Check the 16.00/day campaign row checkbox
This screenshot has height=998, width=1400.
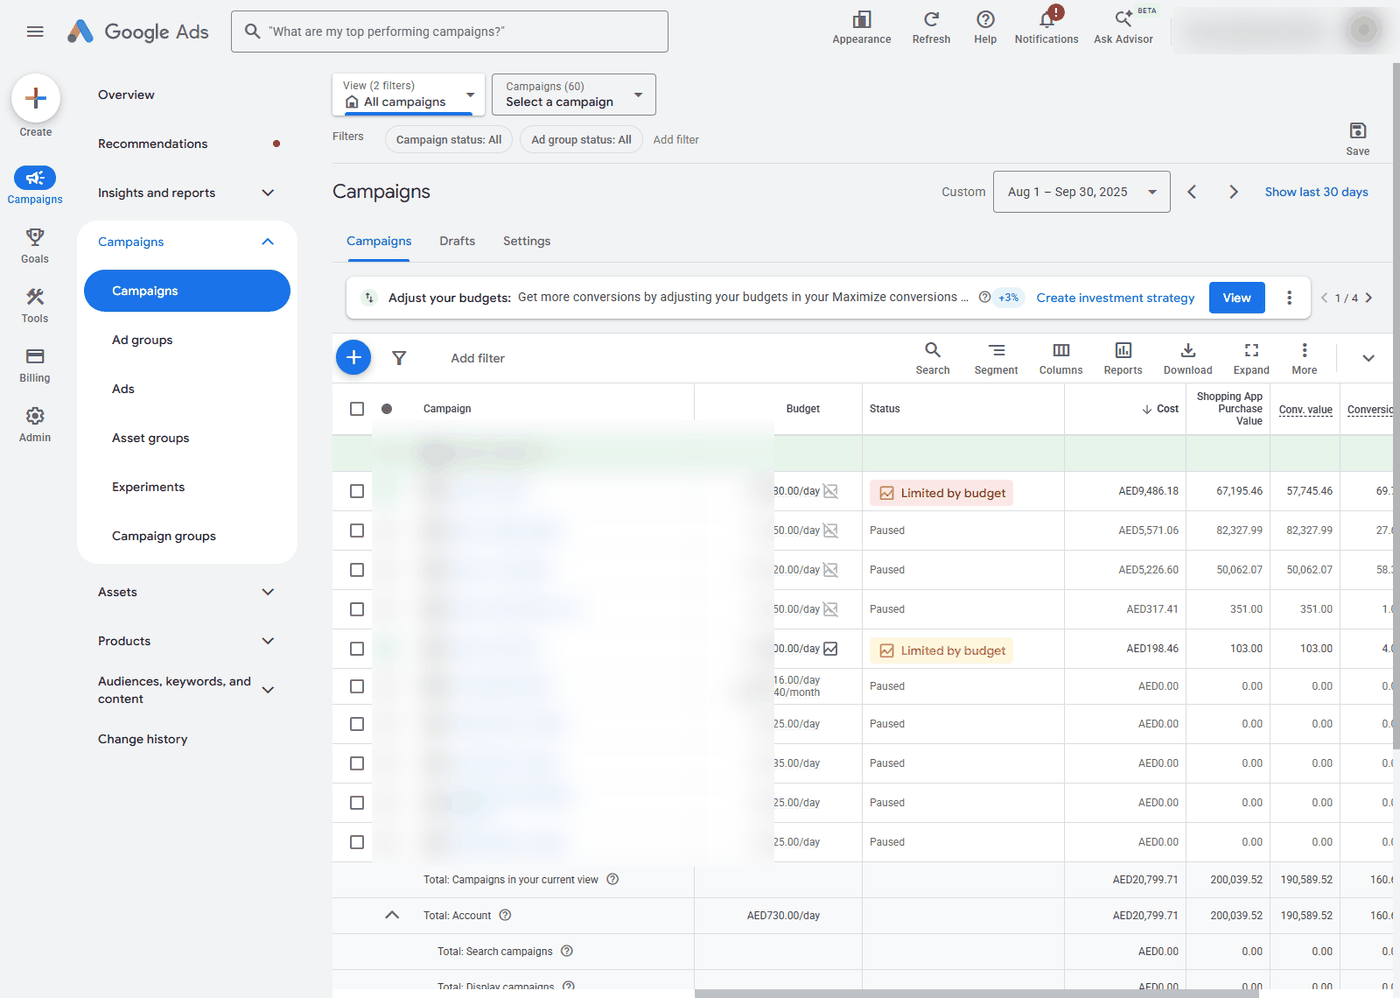(x=357, y=686)
